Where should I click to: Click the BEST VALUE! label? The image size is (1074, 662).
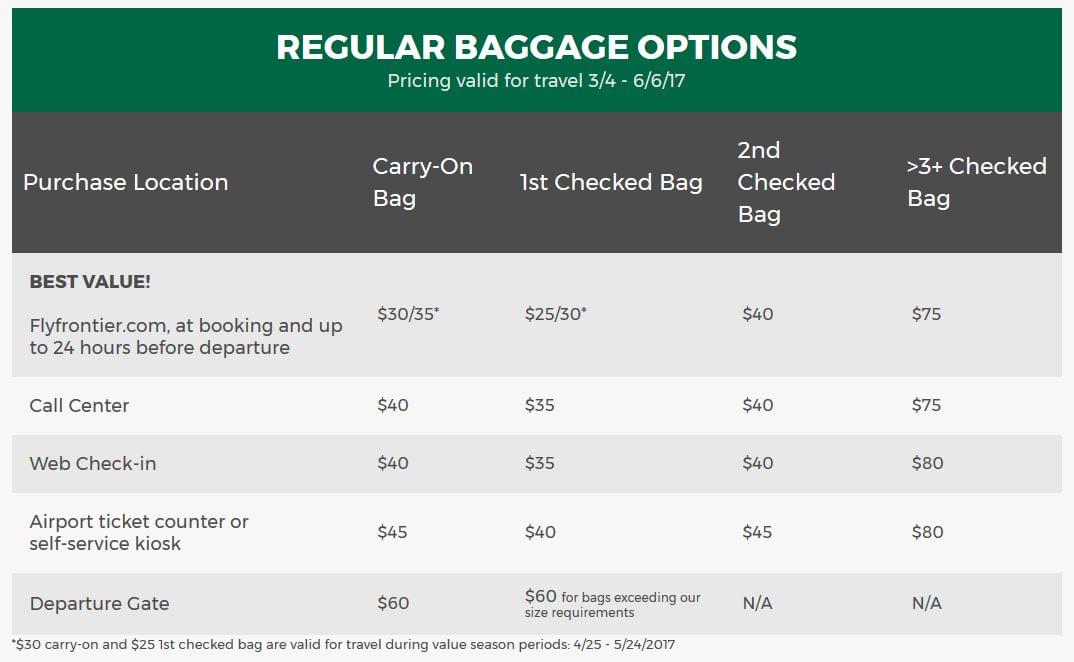[x=90, y=282]
